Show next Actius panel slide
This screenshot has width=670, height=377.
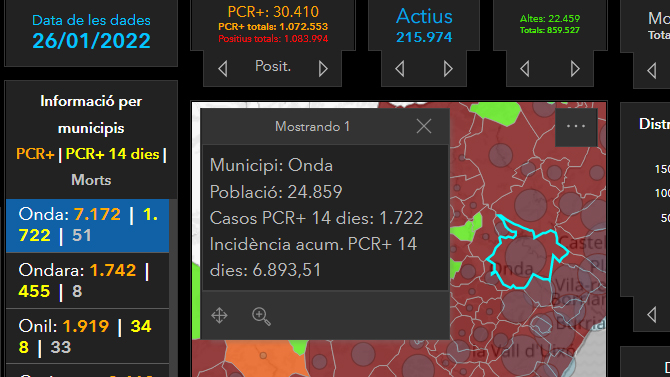coord(448,68)
